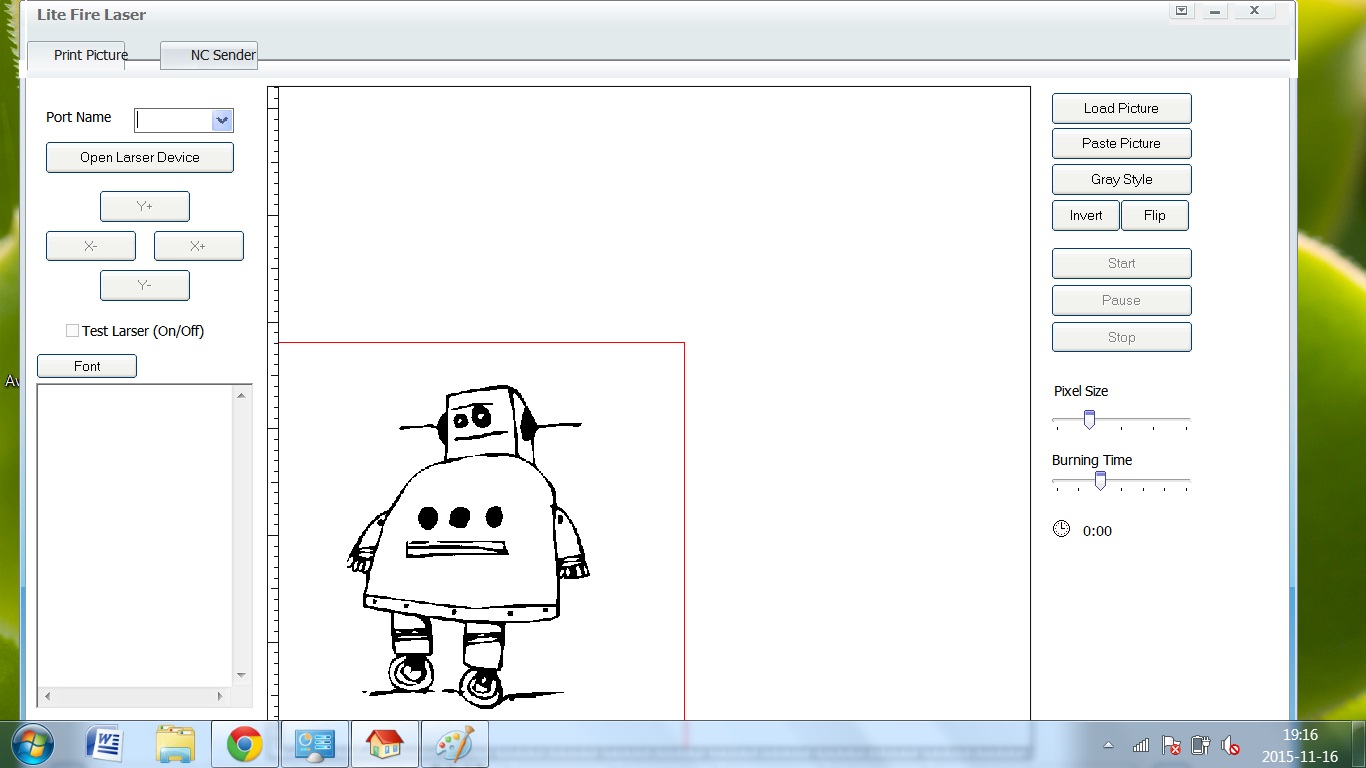Click into the Port Name input field

(173, 120)
